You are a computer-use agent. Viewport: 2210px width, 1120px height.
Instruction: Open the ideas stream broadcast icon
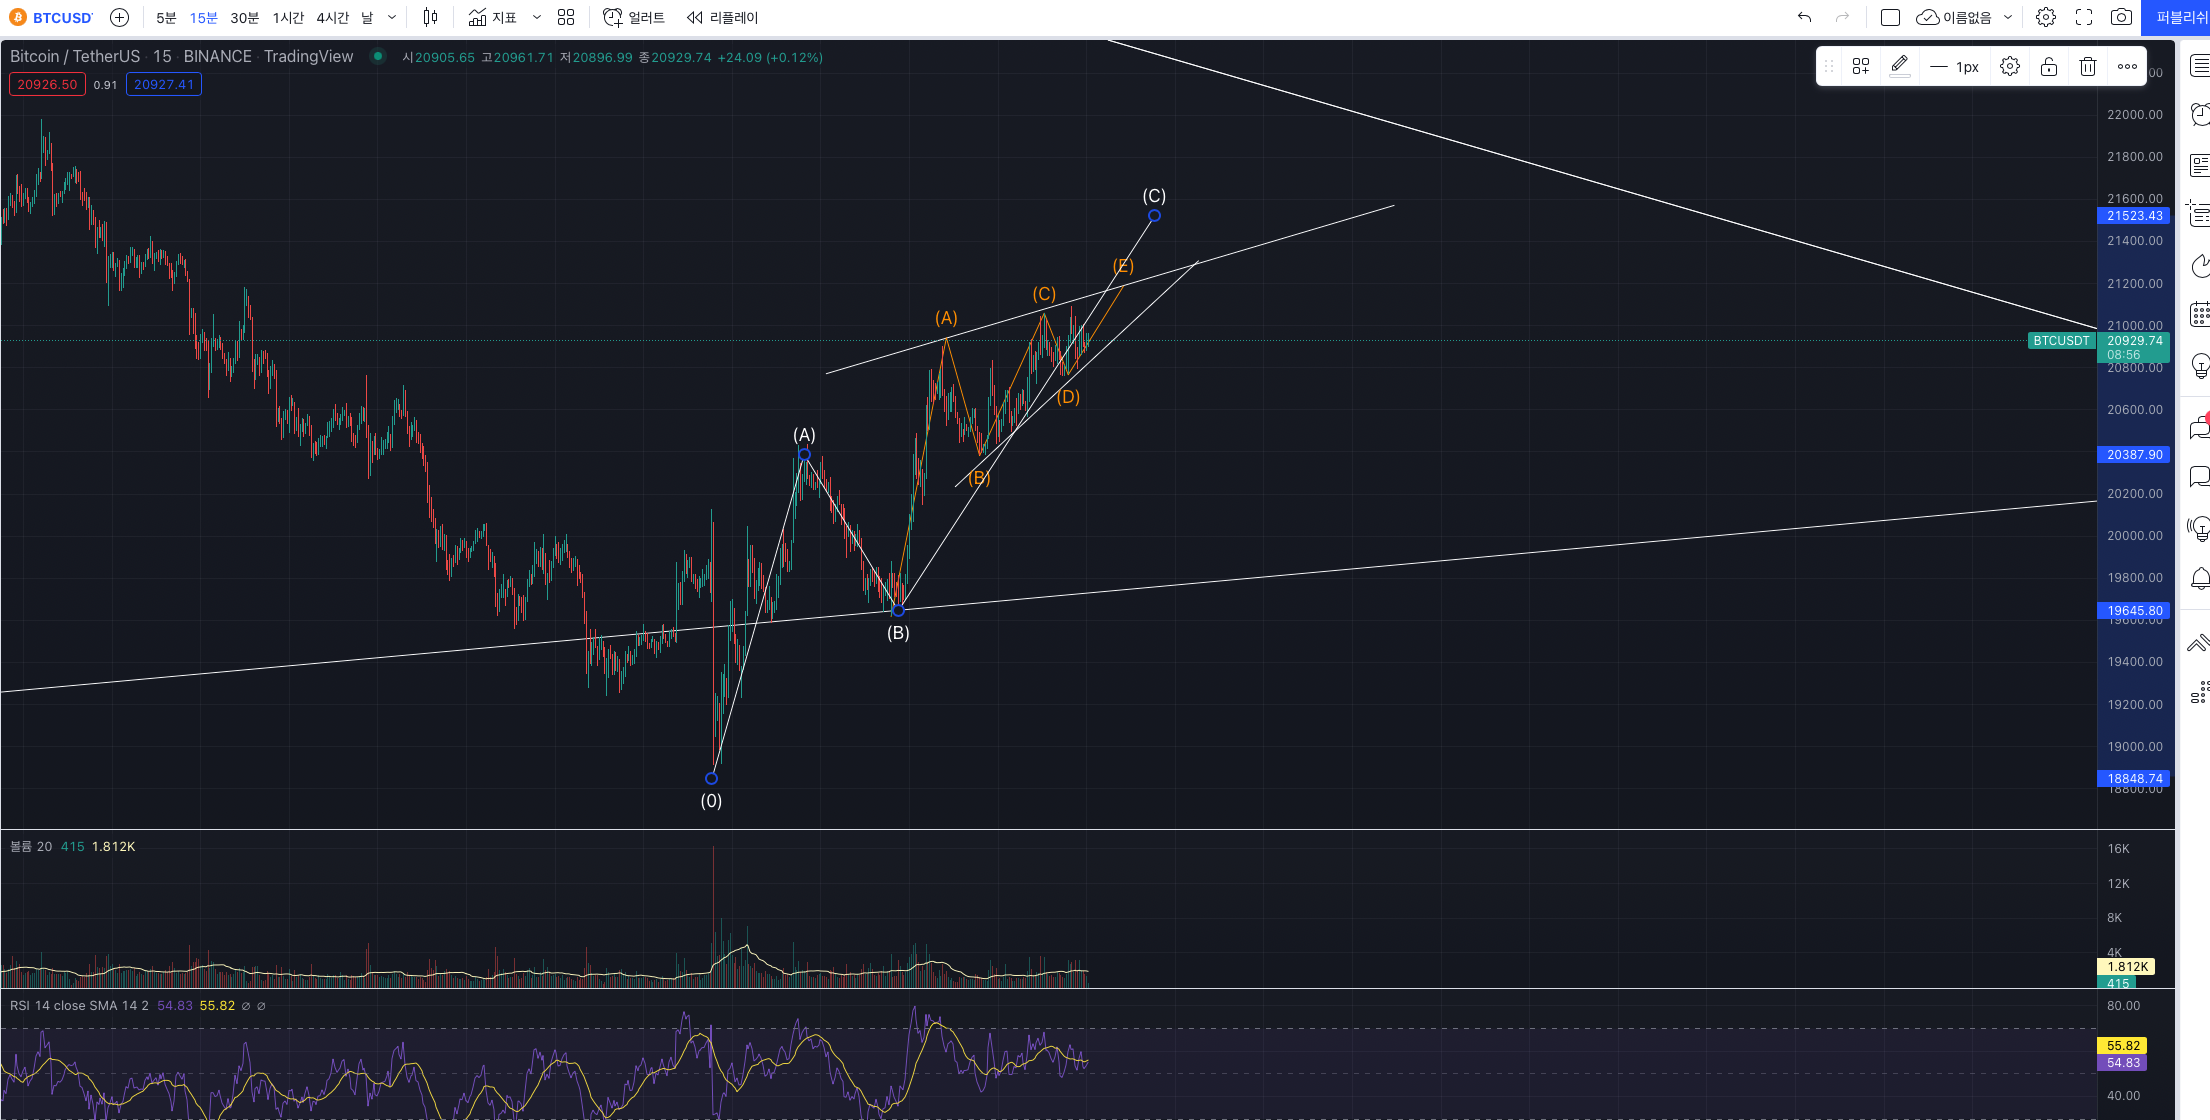point(2199,528)
